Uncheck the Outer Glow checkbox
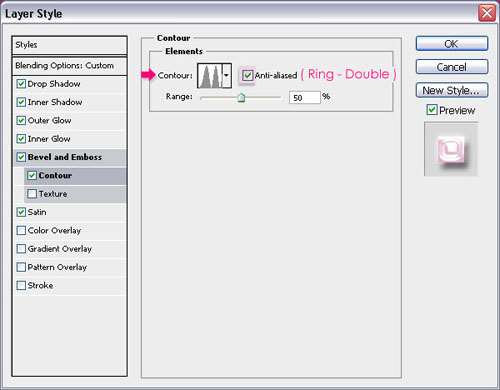 pos(21,120)
